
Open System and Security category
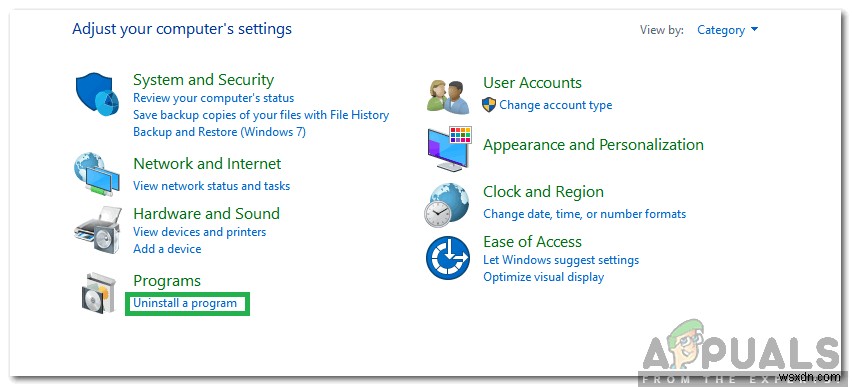[203, 80]
